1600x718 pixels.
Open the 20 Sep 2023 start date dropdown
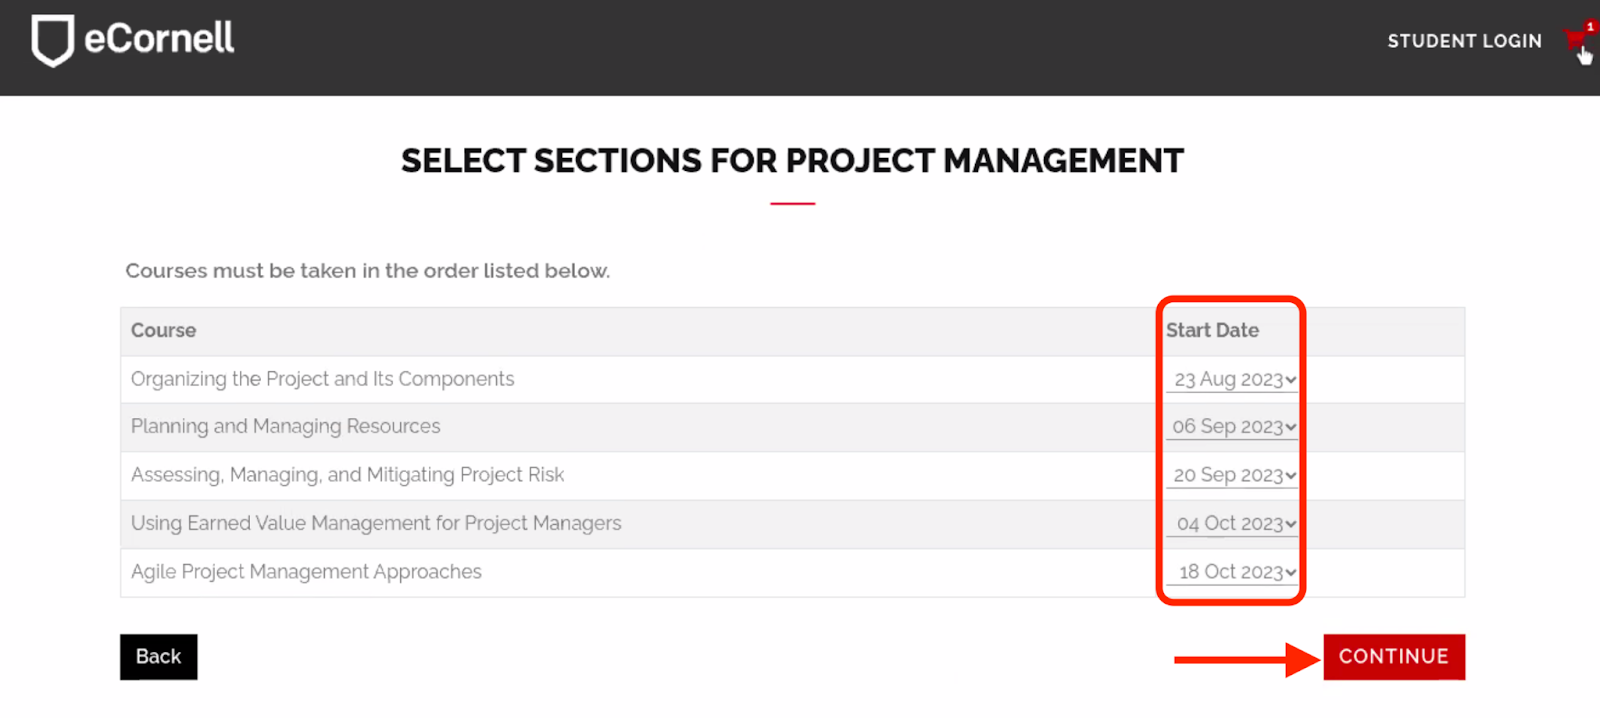click(x=1233, y=475)
